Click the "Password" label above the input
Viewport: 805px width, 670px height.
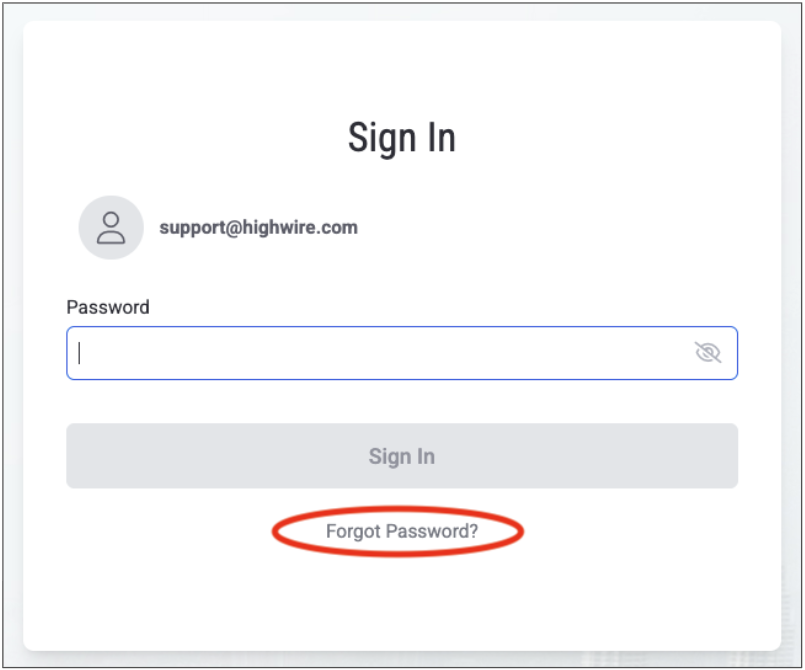[x=108, y=307]
